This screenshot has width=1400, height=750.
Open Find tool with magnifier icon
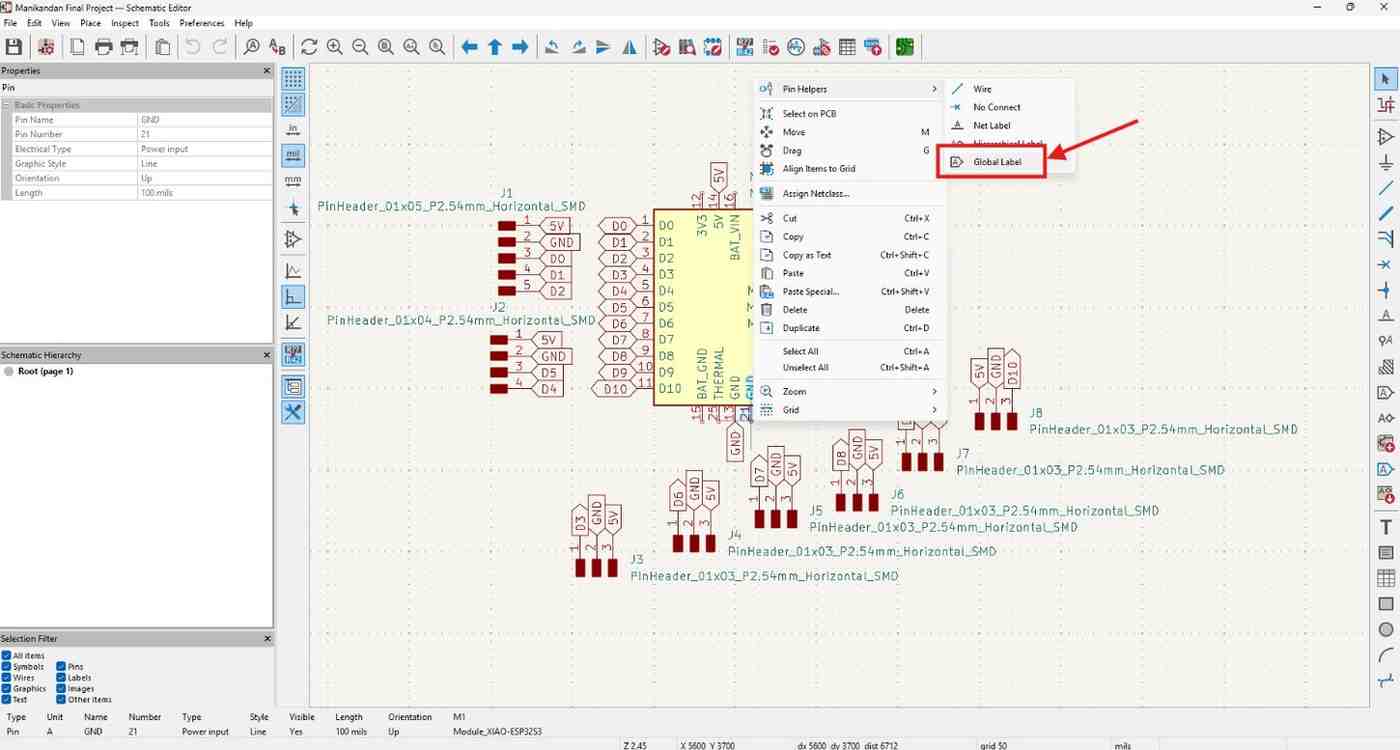[251, 47]
